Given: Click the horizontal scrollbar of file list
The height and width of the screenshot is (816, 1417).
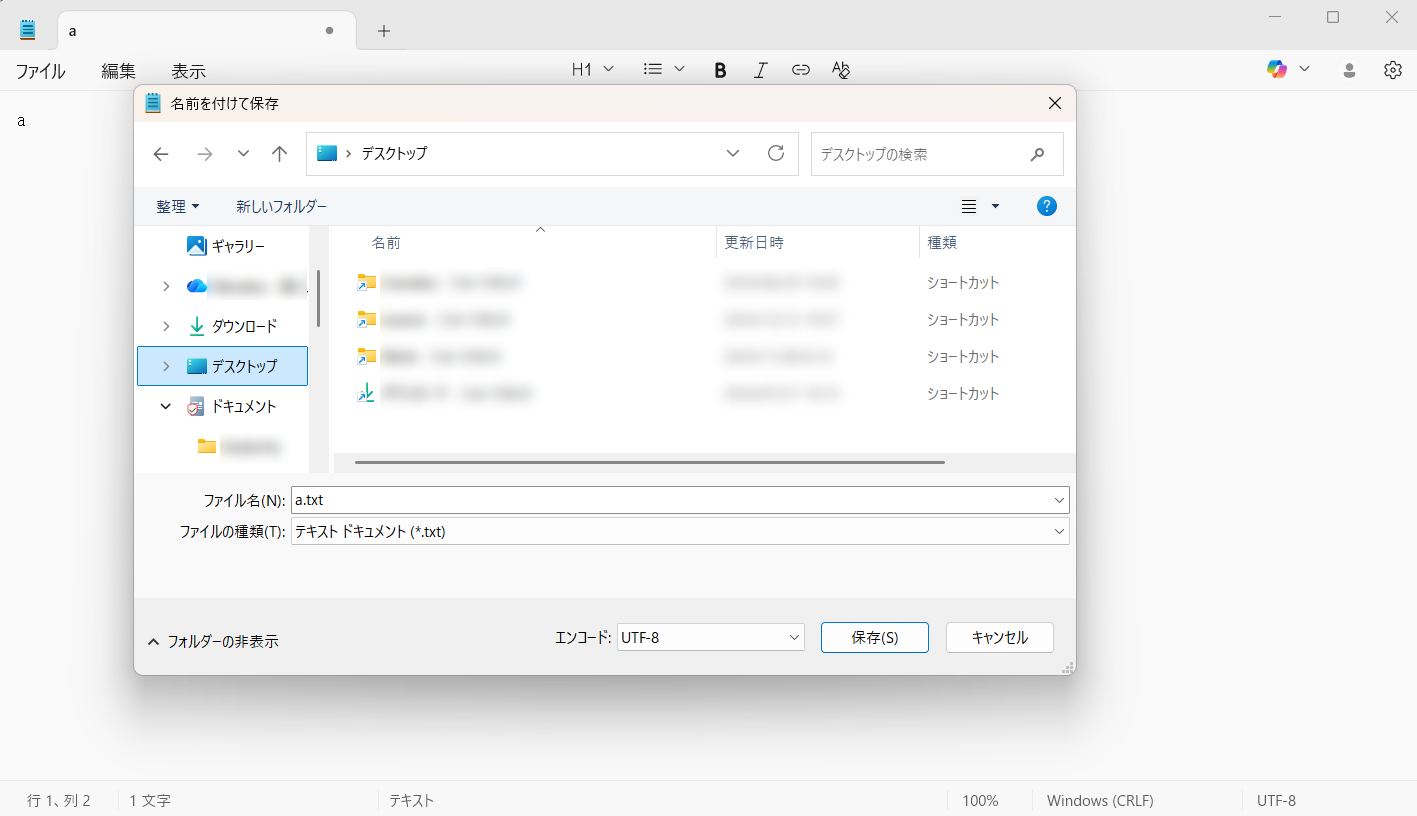Looking at the screenshot, I should tap(650, 462).
